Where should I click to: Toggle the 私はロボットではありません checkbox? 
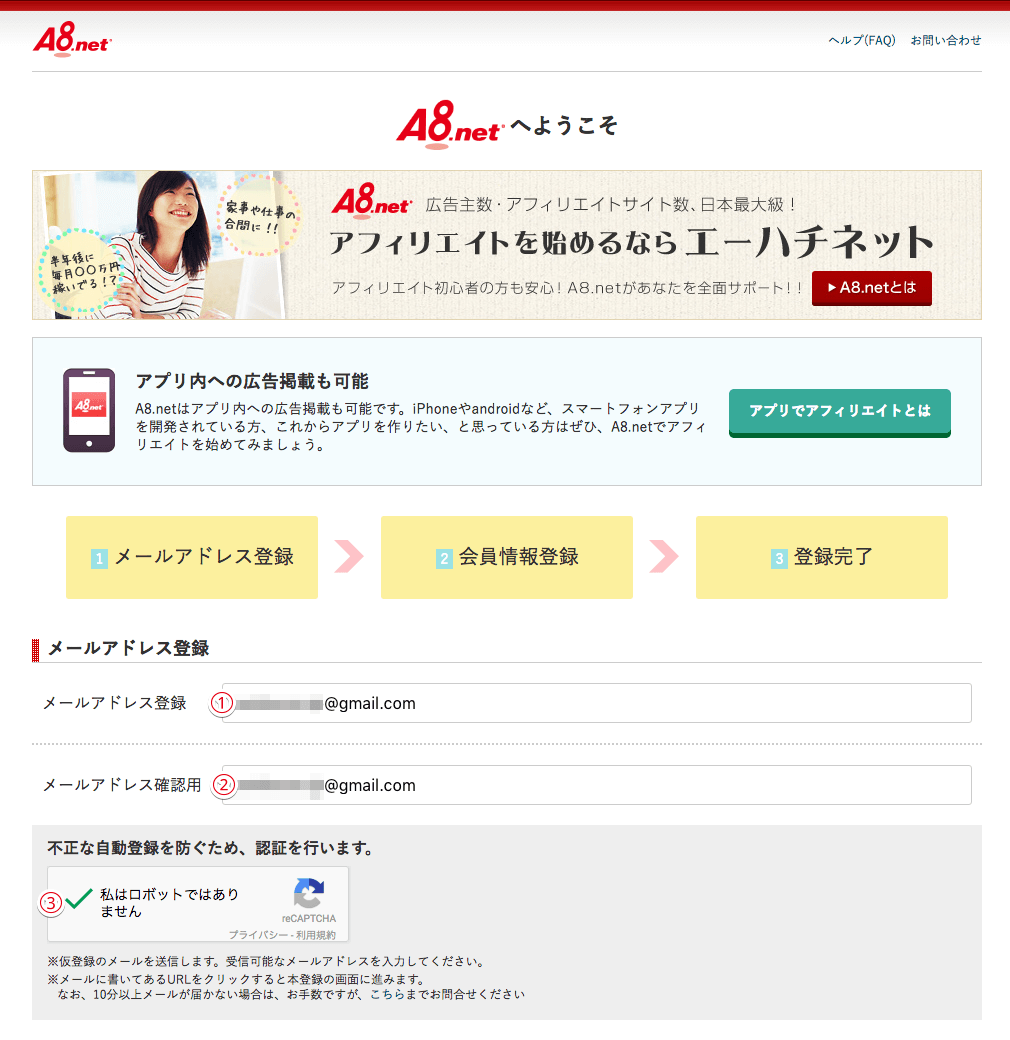(79, 899)
